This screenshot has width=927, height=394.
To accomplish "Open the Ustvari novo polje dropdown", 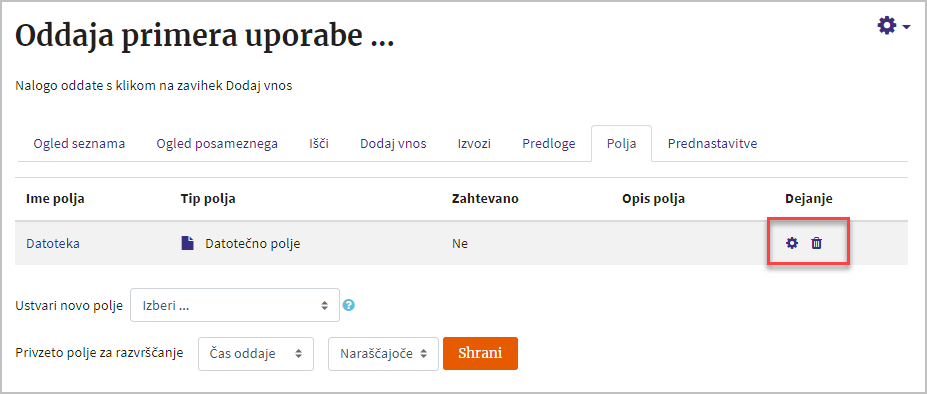I will [x=235, y=305].
